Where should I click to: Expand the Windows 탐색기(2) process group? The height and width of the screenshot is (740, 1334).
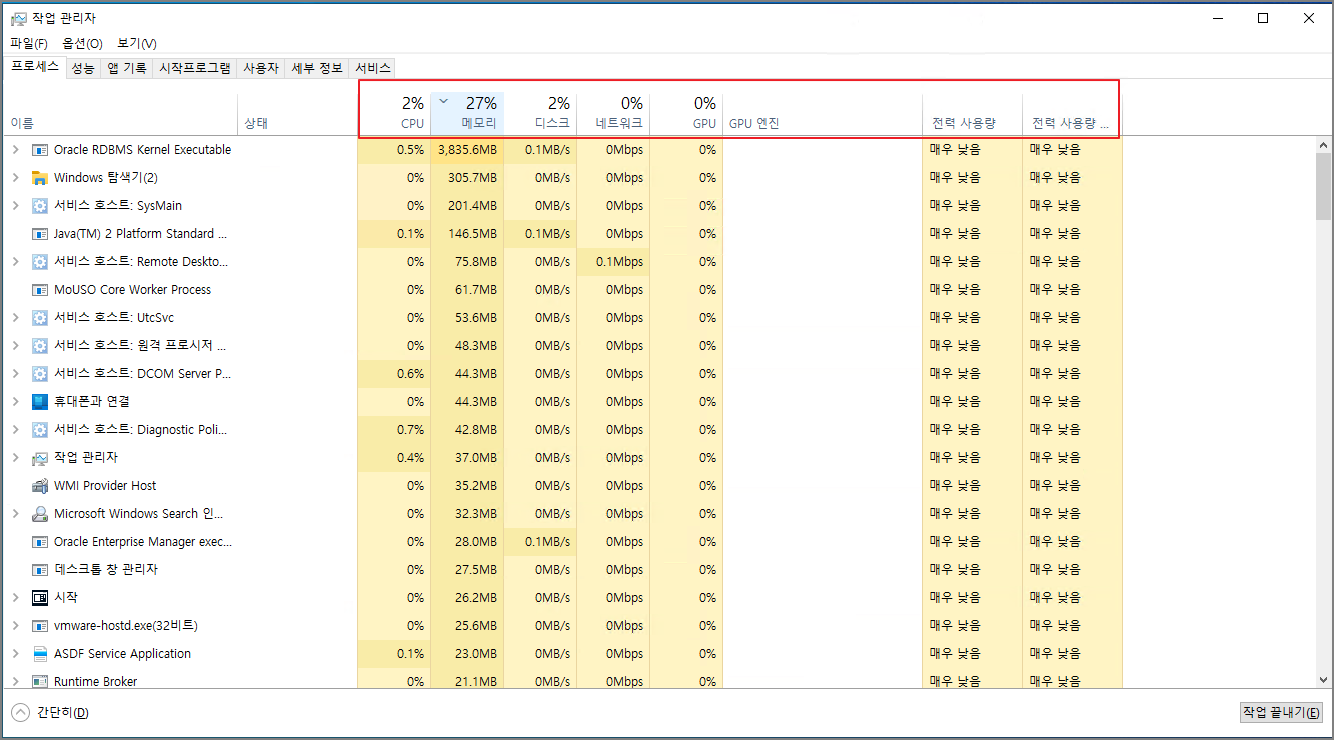[15, 178]
